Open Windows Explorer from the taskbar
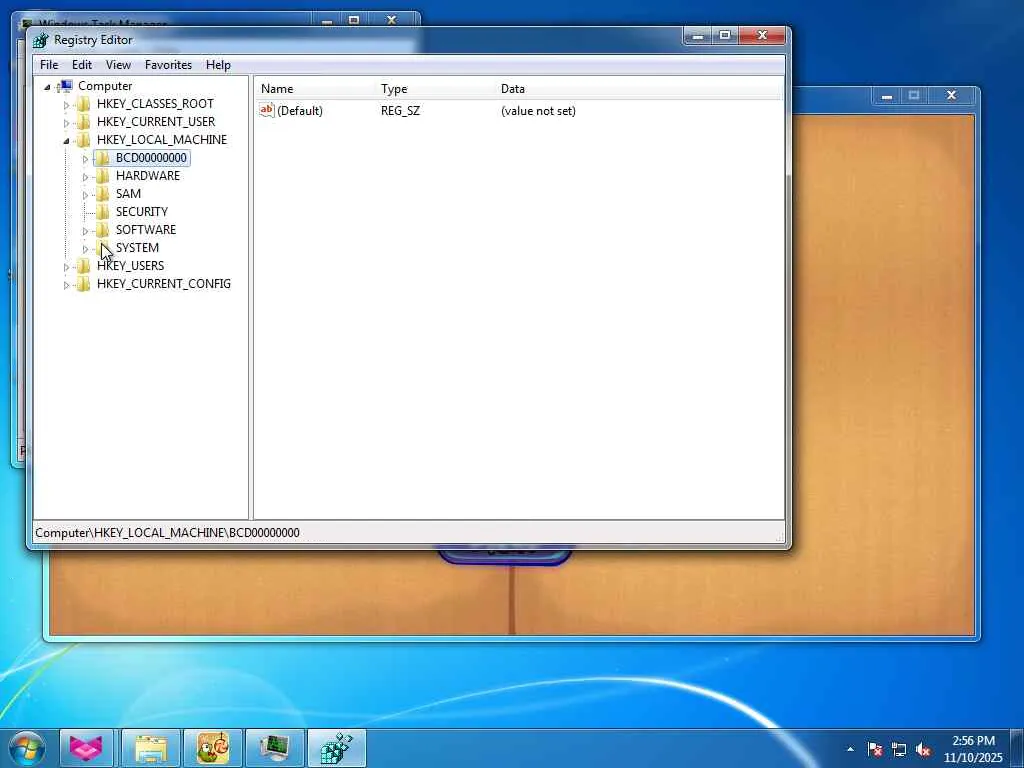This screenshot has height=768, width=1024. [x=151, y=748]
